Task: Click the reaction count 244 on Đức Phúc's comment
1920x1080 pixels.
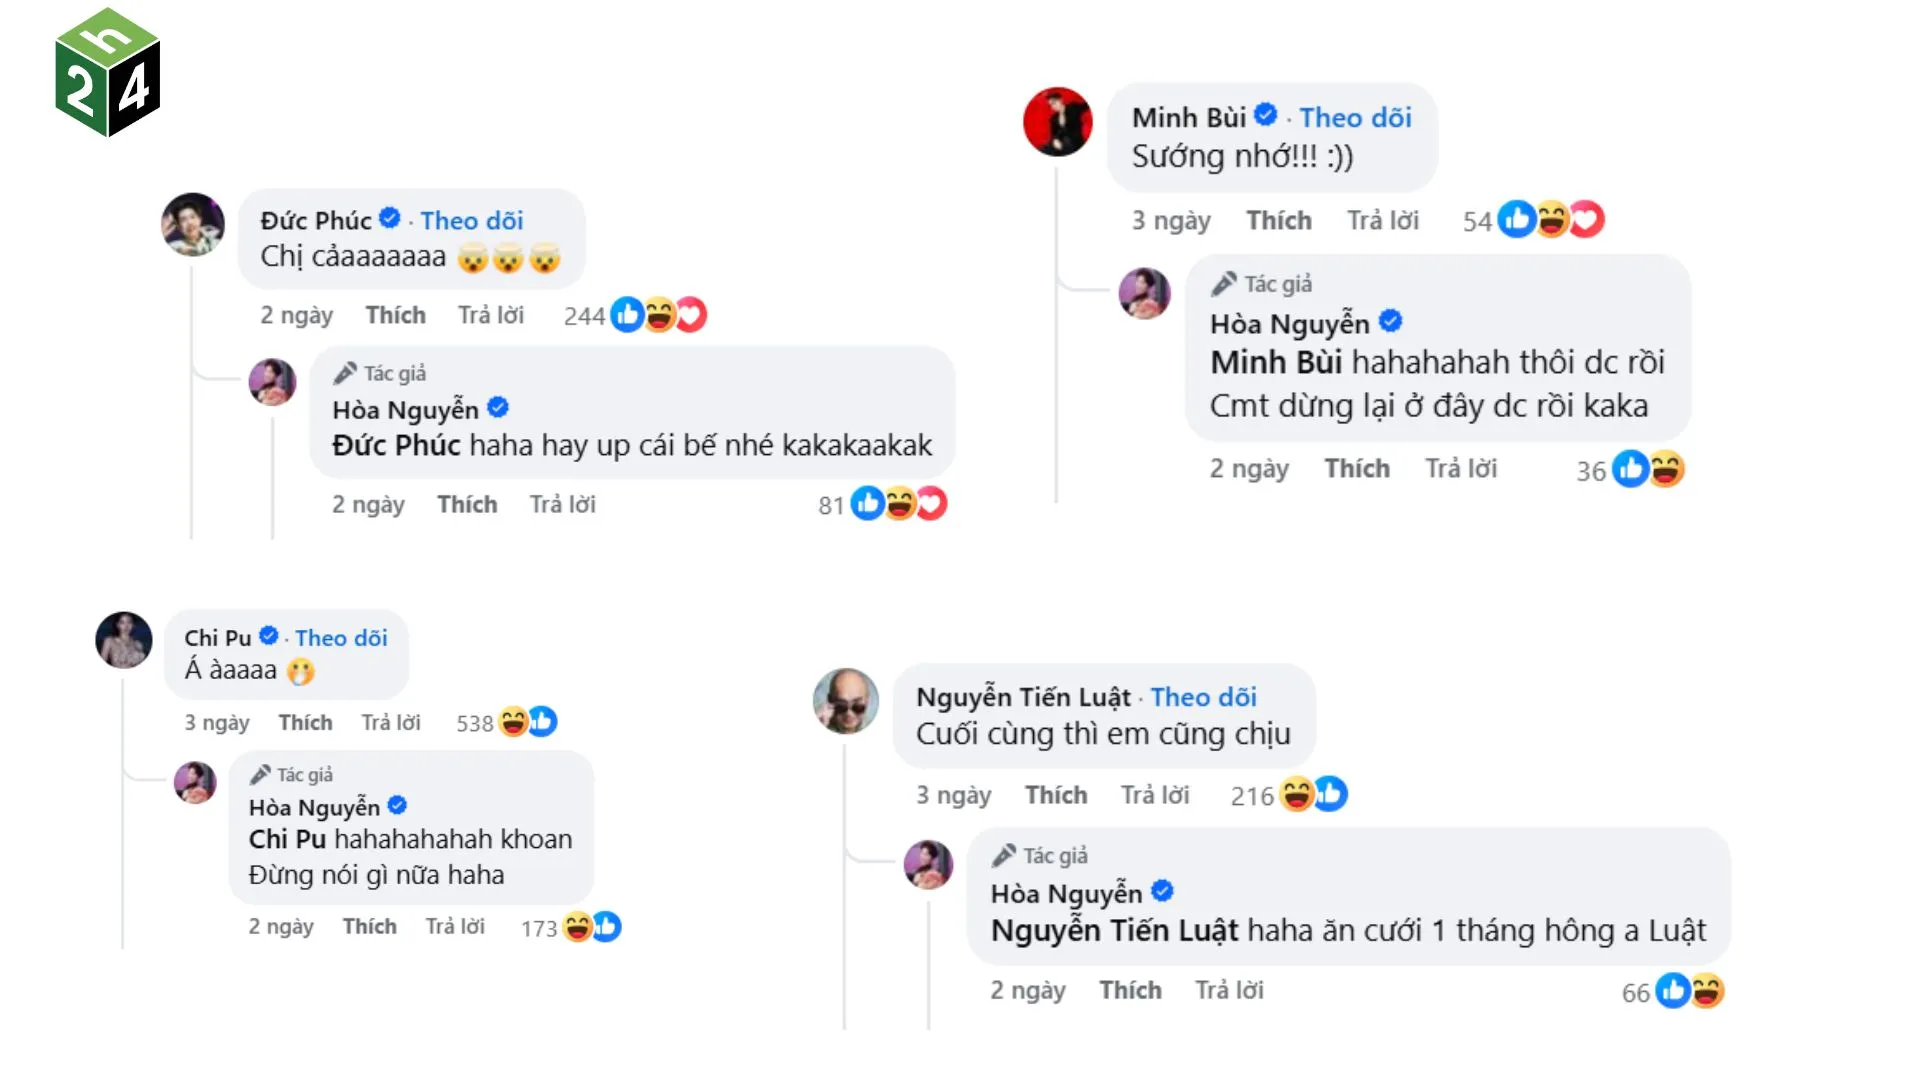Action: [x=585, y=315]
